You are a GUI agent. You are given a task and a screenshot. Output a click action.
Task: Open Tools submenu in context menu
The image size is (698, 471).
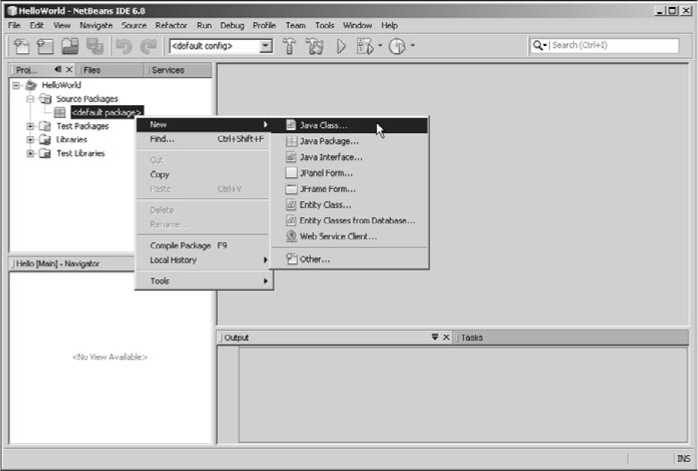point(204,281)
